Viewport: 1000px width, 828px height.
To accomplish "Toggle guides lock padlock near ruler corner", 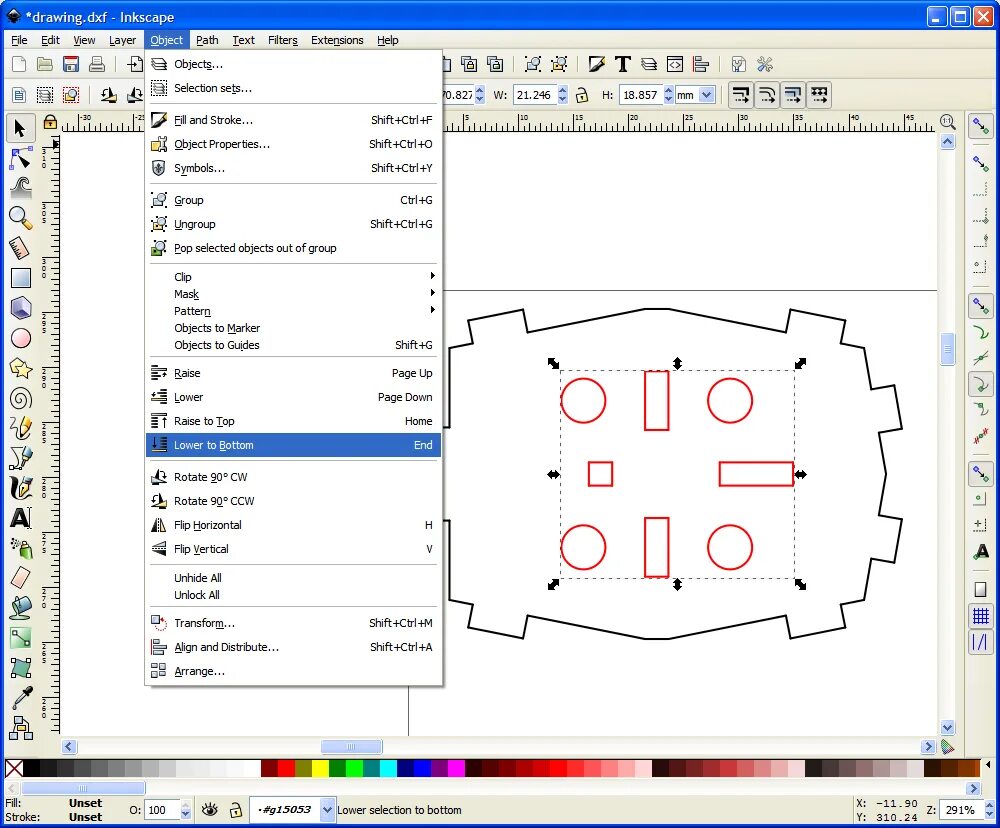I will (50, 122).
